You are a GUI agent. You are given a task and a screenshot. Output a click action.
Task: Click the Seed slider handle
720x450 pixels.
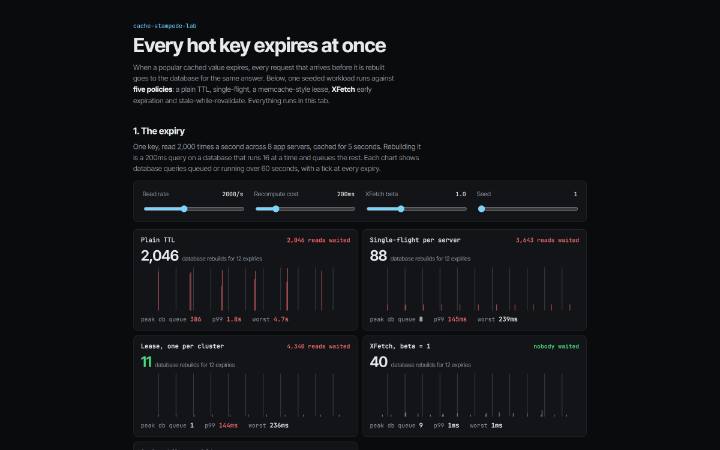click(x=481, y=209)
